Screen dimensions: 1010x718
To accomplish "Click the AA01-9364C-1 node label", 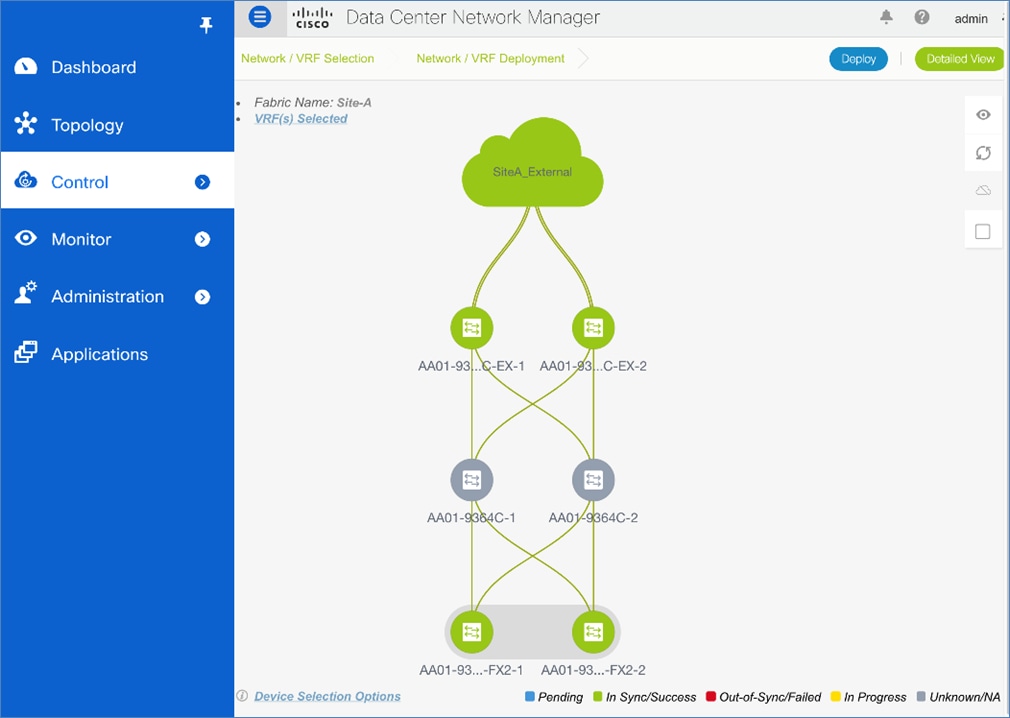I will [x=472, y=518].
